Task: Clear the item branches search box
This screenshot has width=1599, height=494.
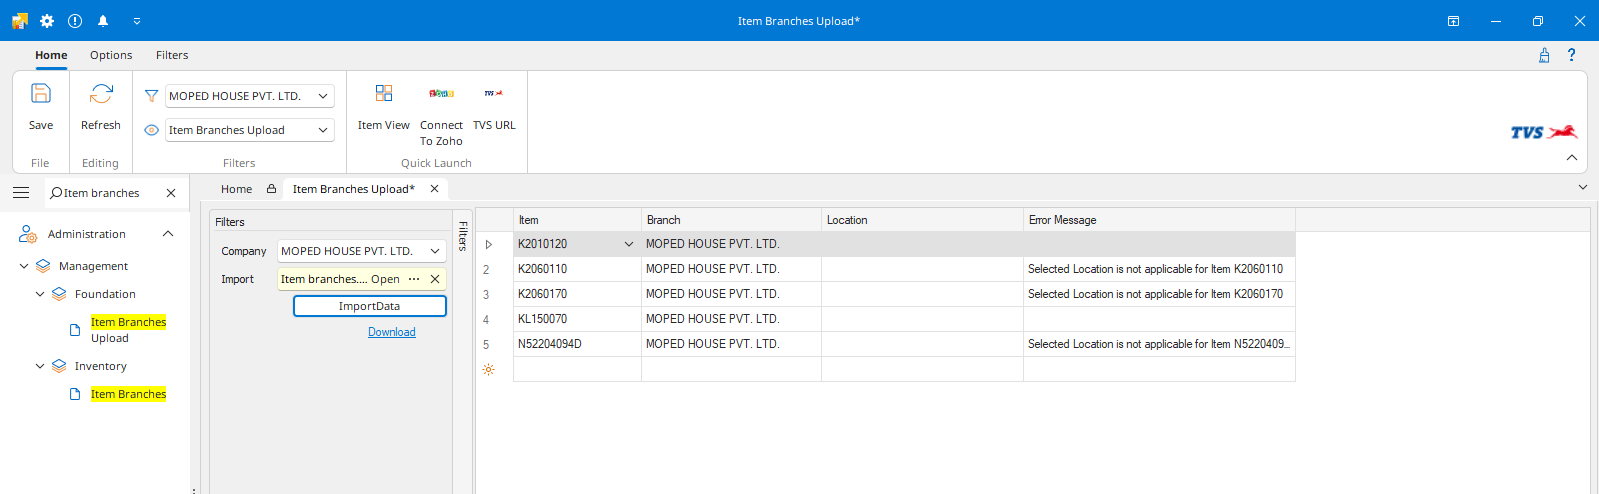Action: pyautogui.click(x=171, y=193)
